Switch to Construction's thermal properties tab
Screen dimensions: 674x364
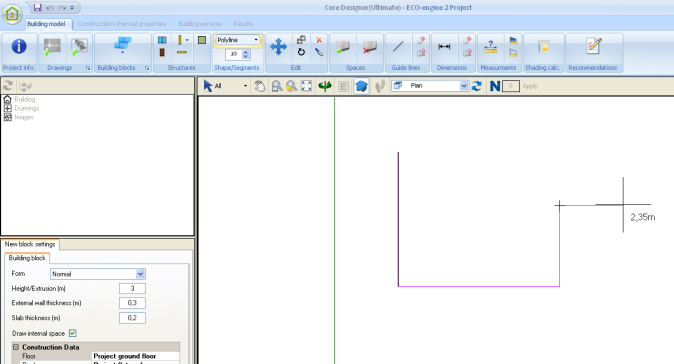(122, 24)
